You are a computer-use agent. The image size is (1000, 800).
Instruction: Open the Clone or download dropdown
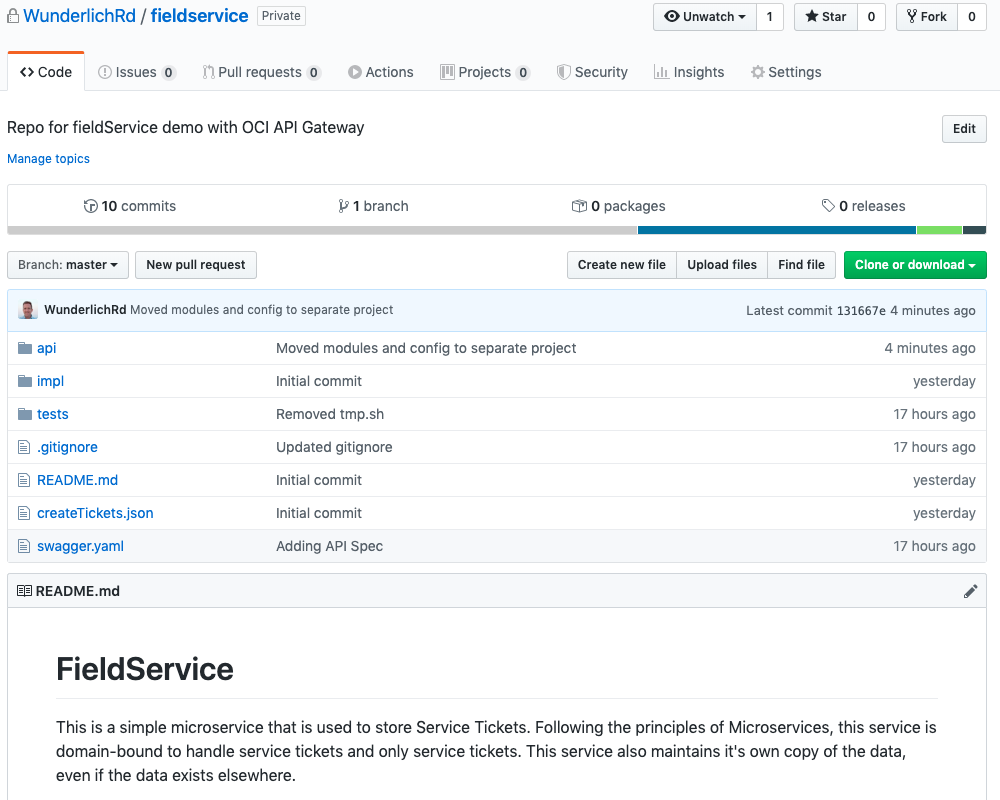tap(914, 264)
